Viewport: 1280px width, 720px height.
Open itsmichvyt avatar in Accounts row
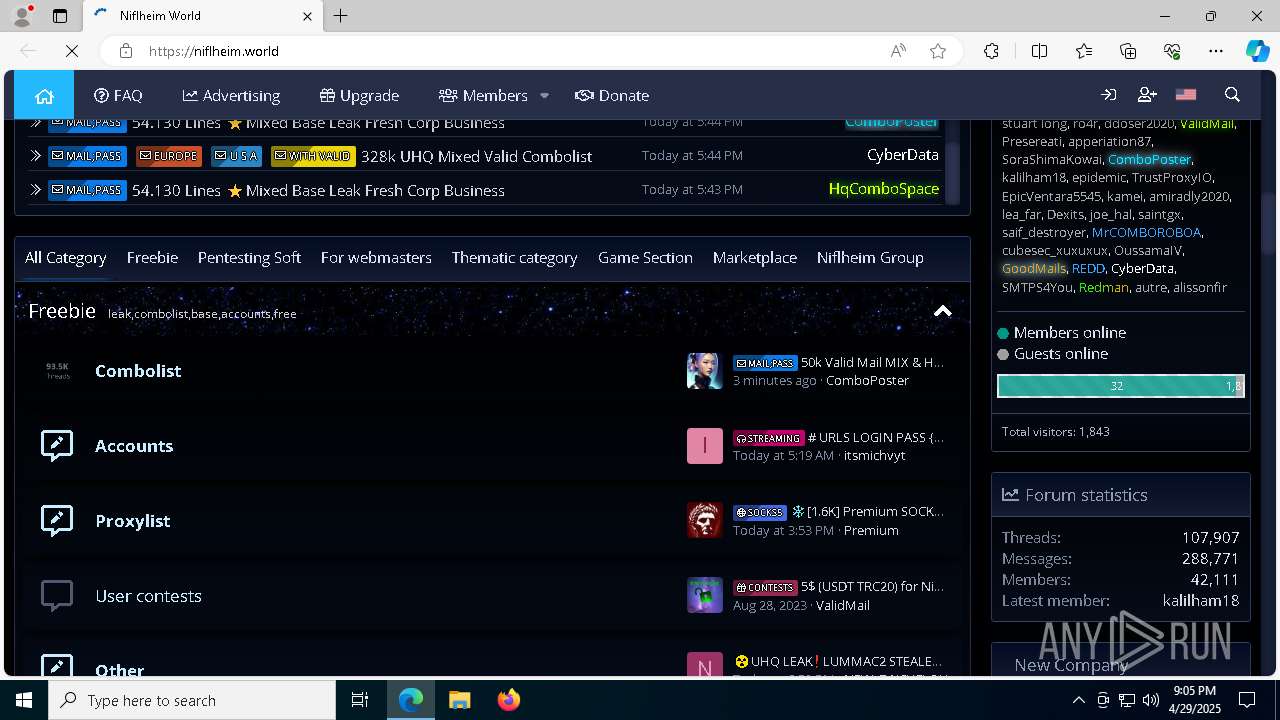(x=704, y=446)
